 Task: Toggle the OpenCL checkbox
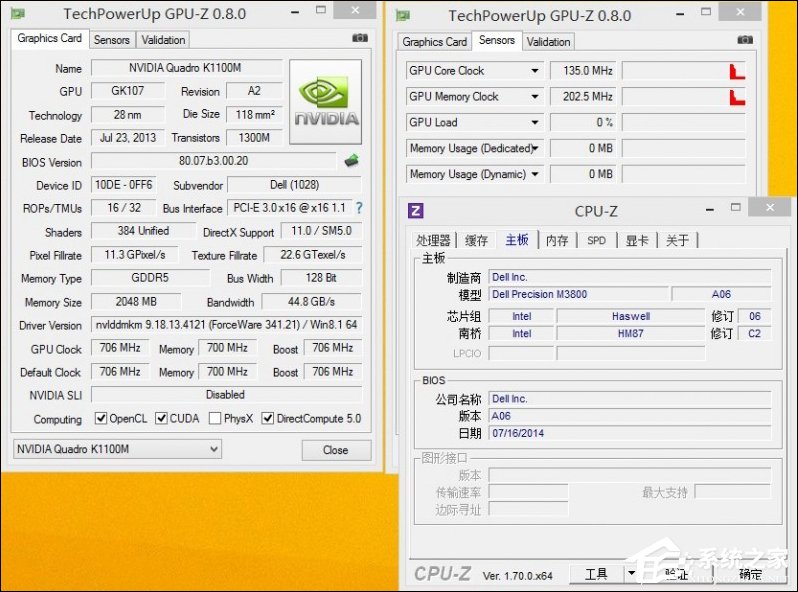coord(101,418)
